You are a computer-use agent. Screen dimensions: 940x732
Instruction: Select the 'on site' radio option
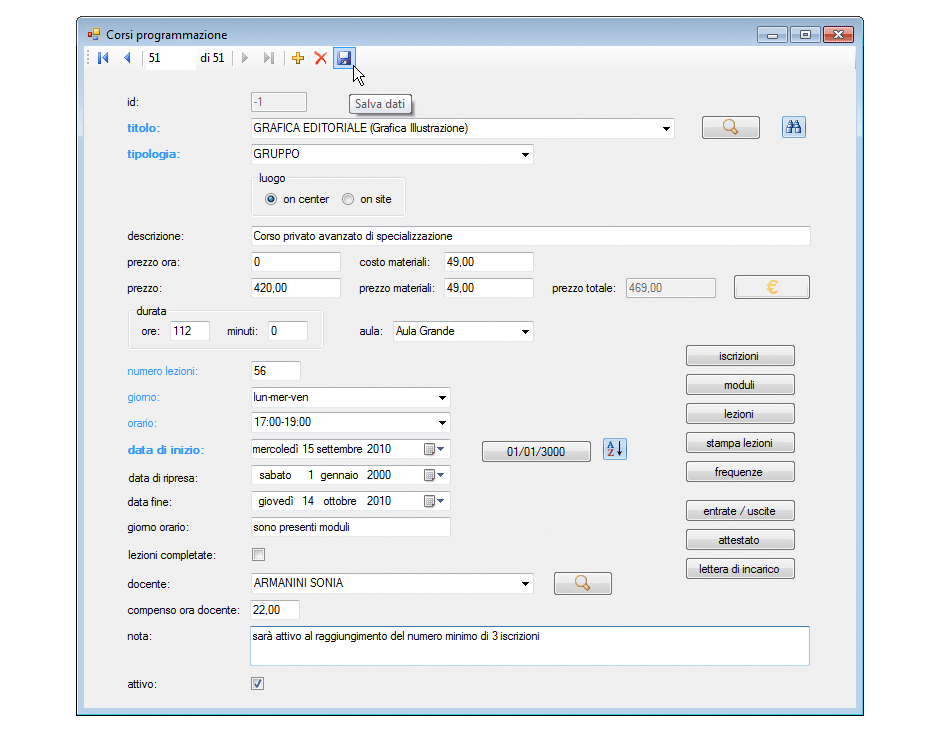pos(348,199)
